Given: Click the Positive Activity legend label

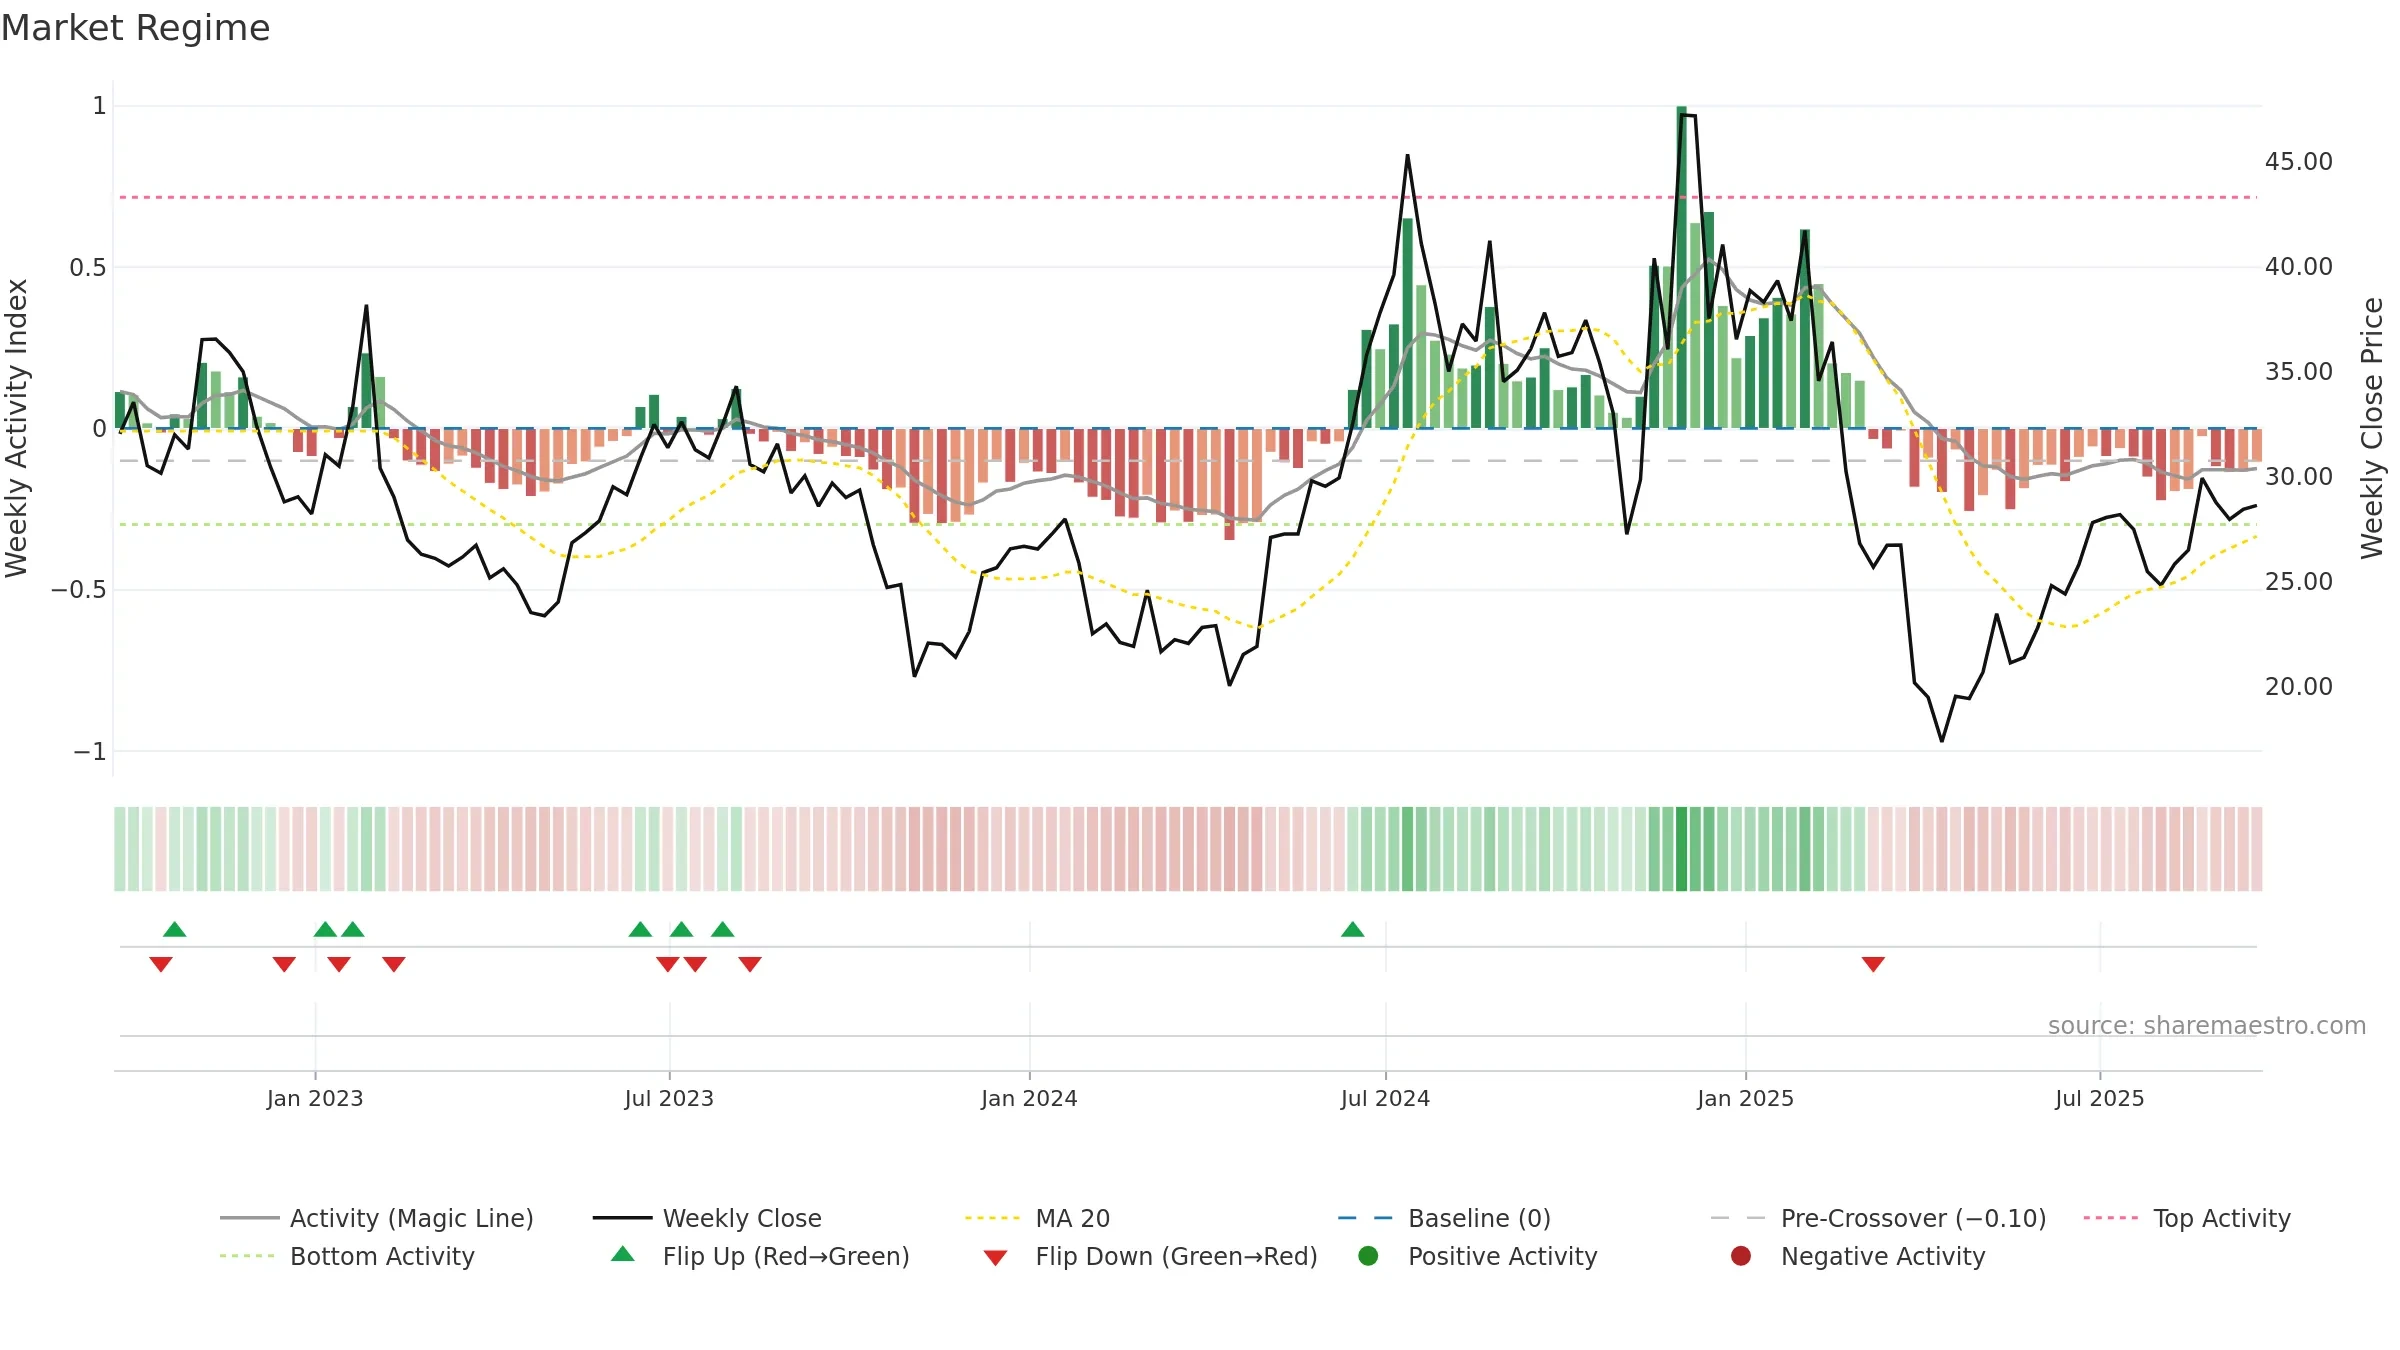Looking at the screenshot, I should coord(1502,1256).
